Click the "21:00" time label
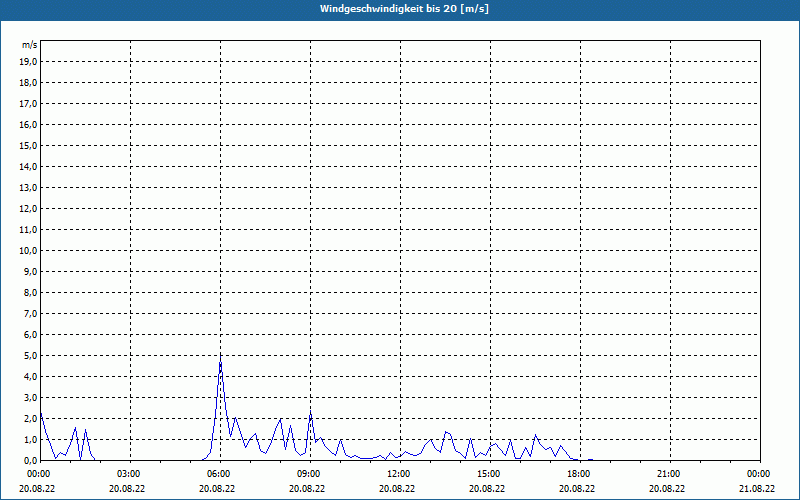Screen dimensions: 800x500 click(x=670, y=474)
